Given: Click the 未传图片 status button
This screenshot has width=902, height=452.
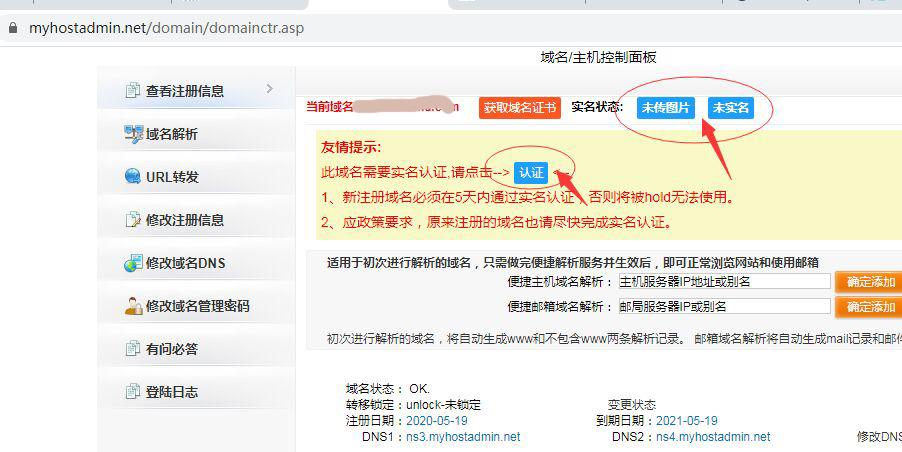Looking at the screenshot, I should click(x=666, y=108).
